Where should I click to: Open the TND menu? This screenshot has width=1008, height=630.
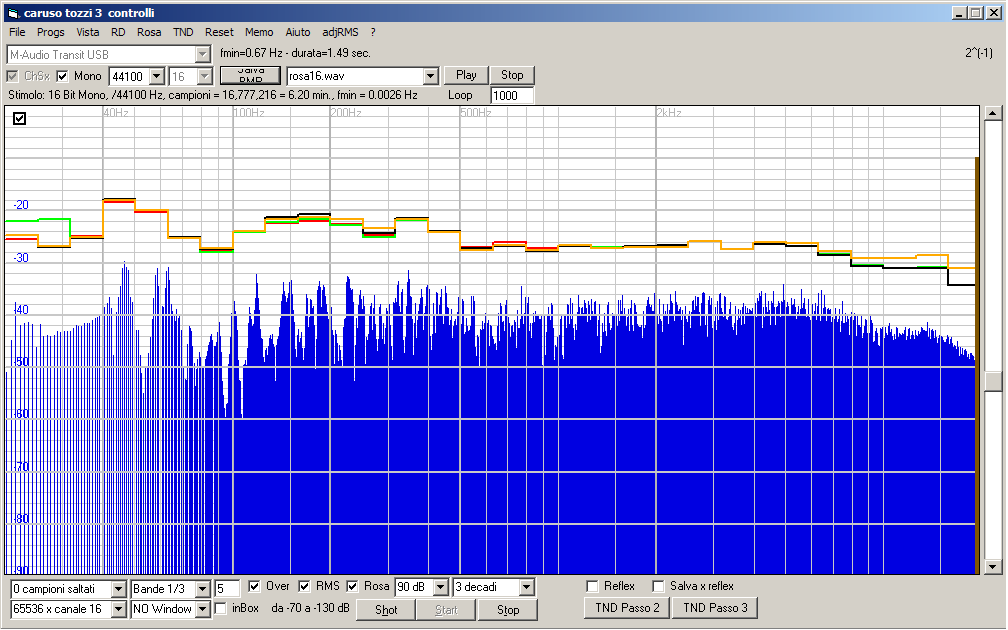click(x=183, y=32)
